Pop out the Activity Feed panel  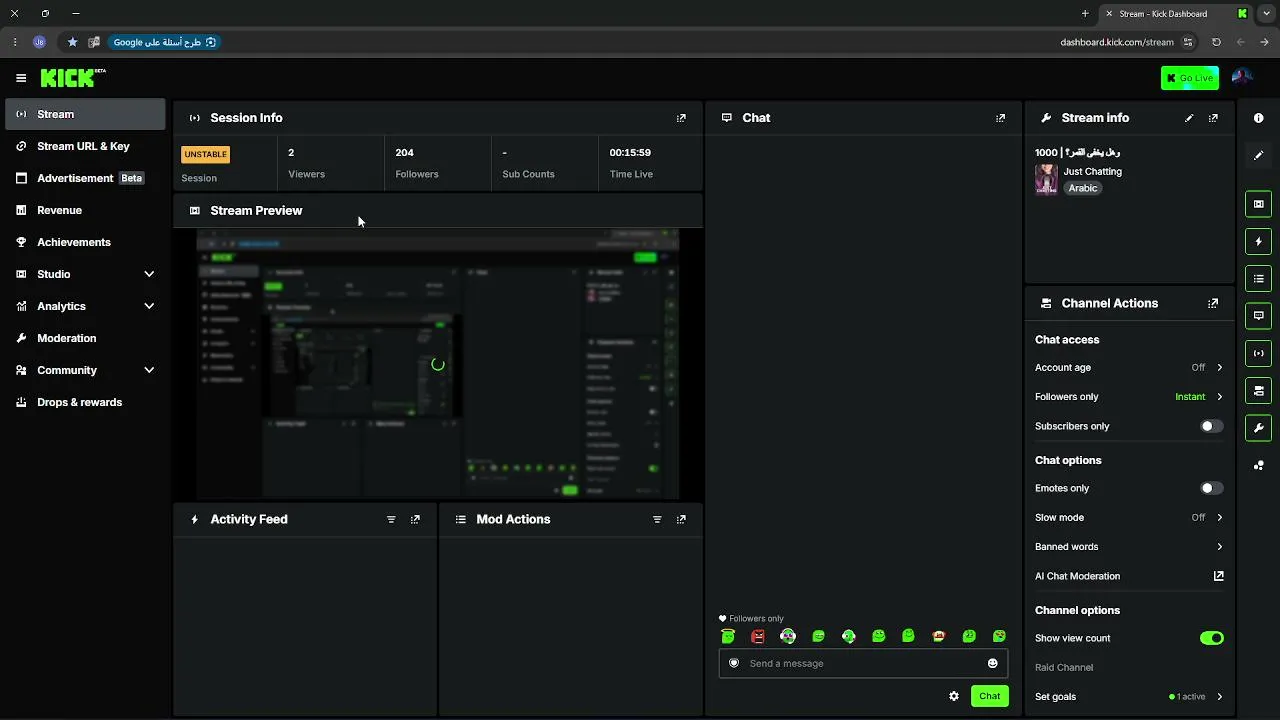tap(415, 519)
